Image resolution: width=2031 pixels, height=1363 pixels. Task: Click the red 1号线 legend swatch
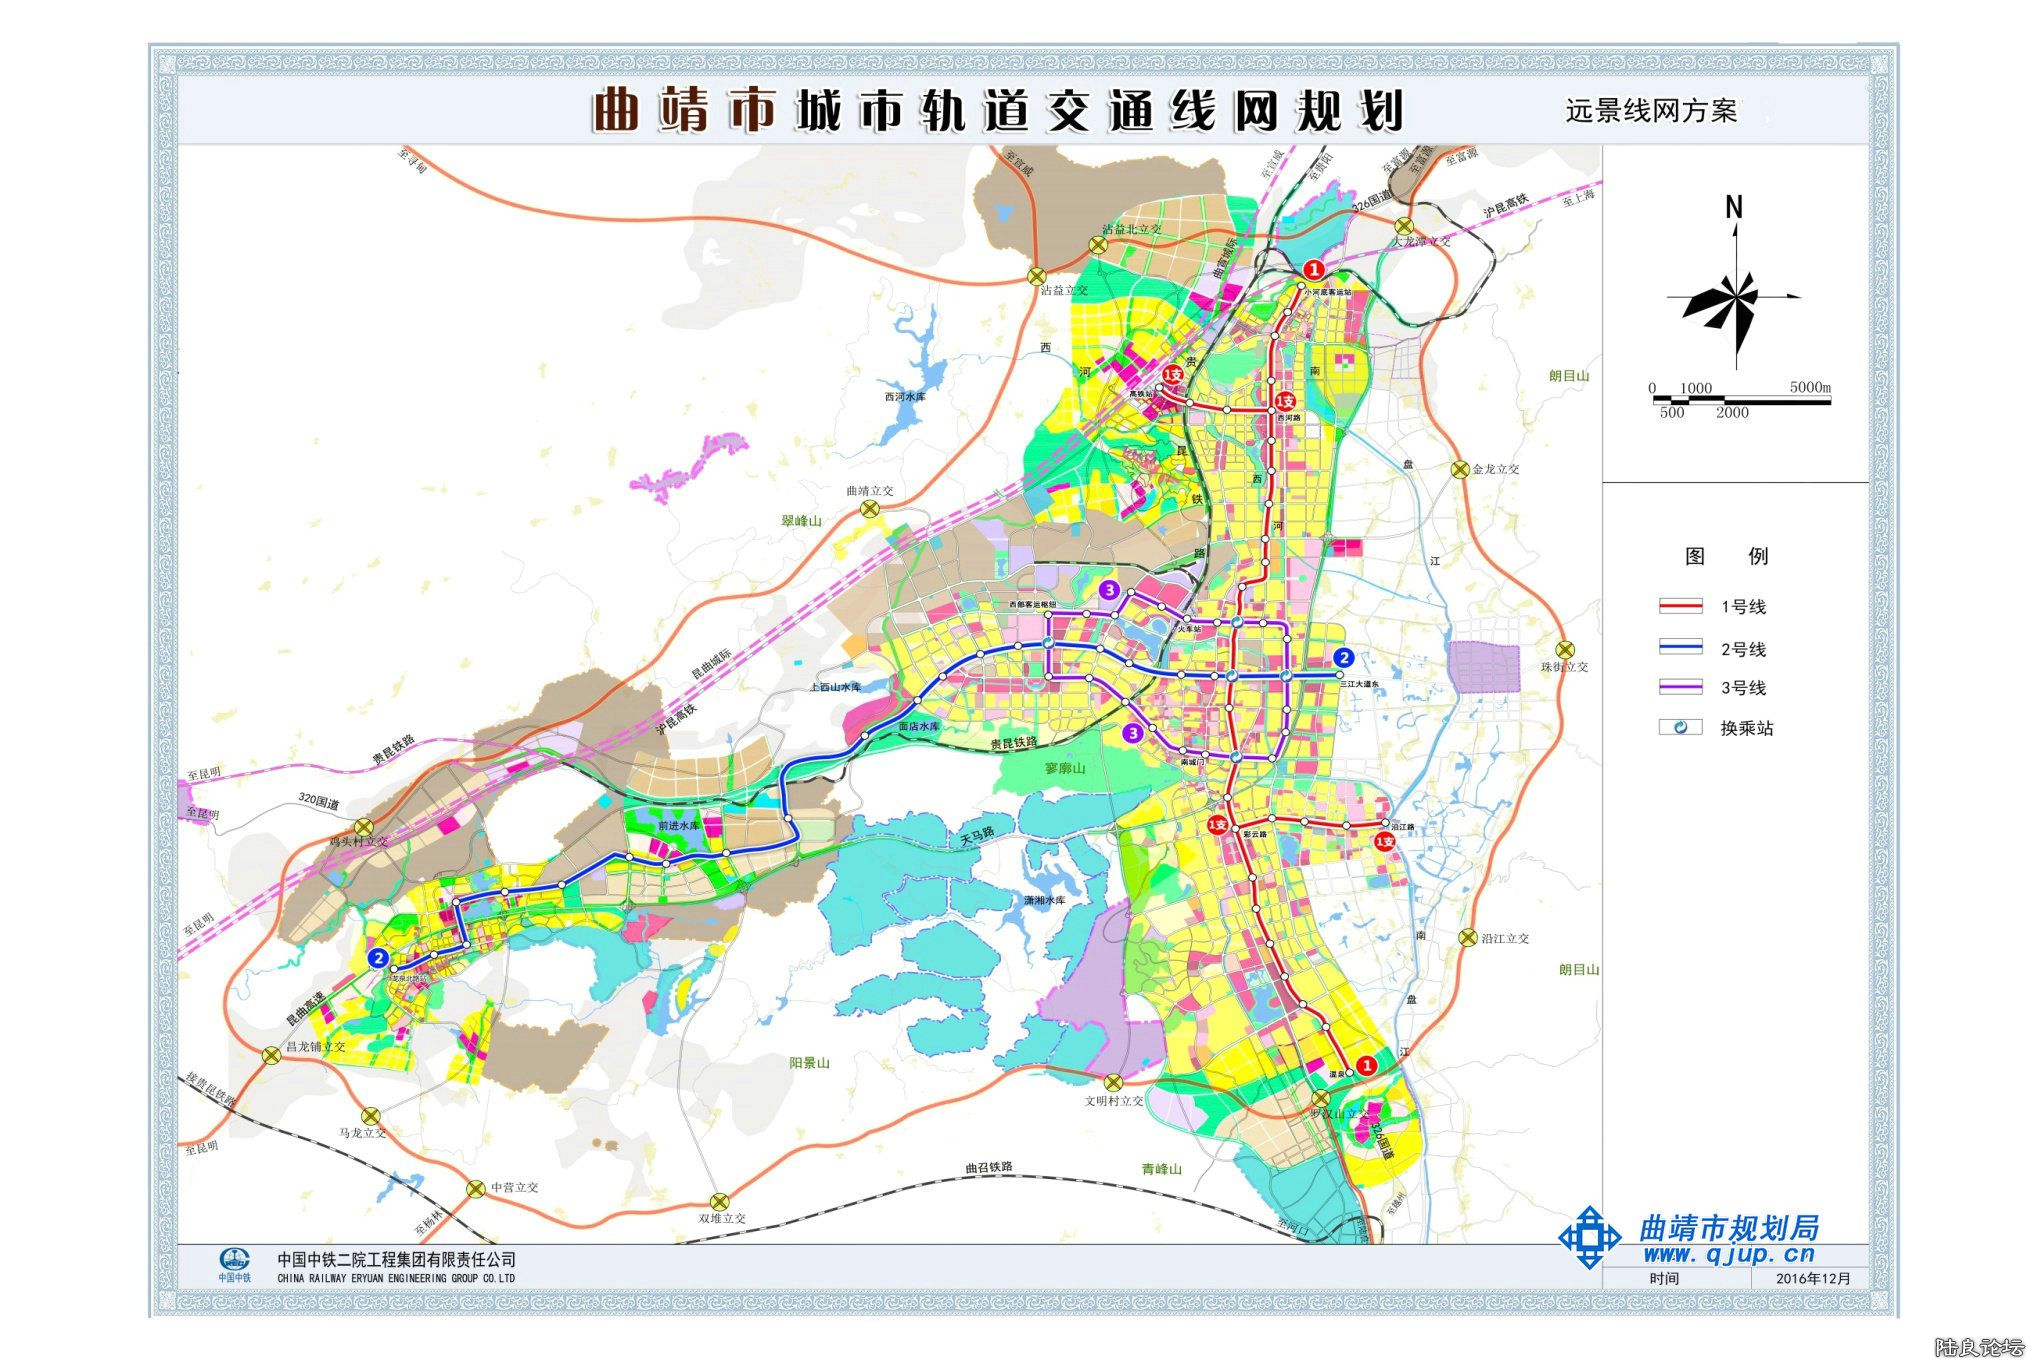click(x=1680, y=606)
